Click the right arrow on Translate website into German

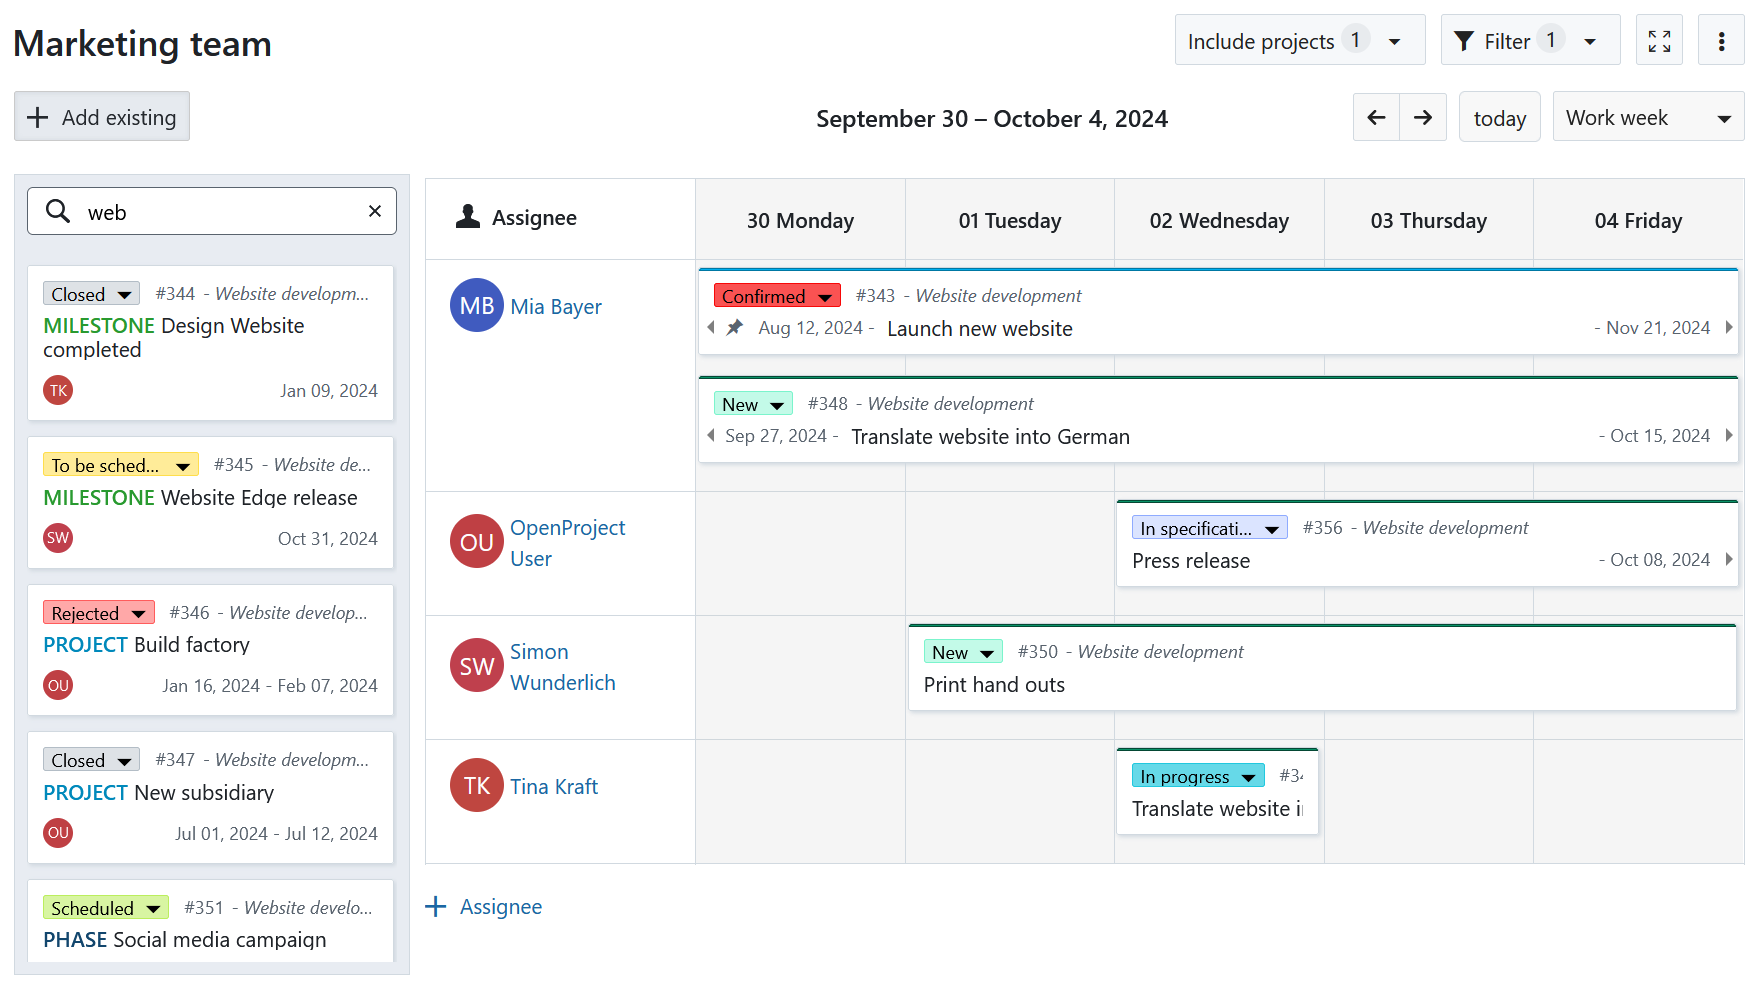click(1729, 435)
